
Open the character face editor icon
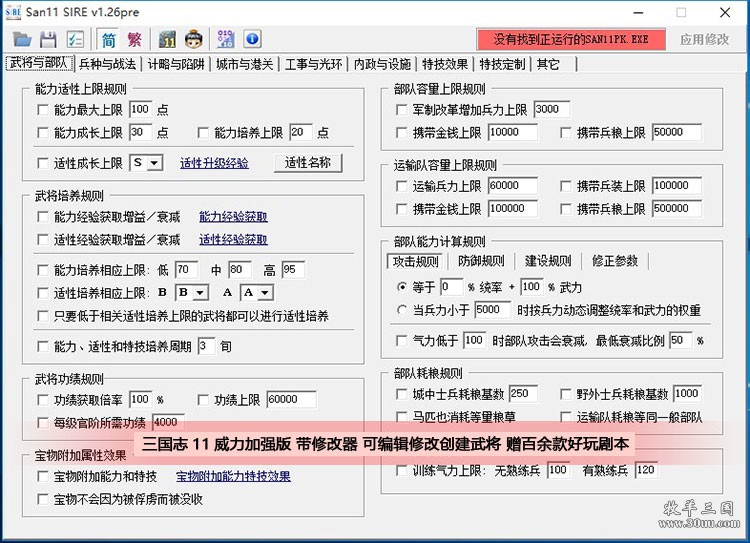[194, 39]
